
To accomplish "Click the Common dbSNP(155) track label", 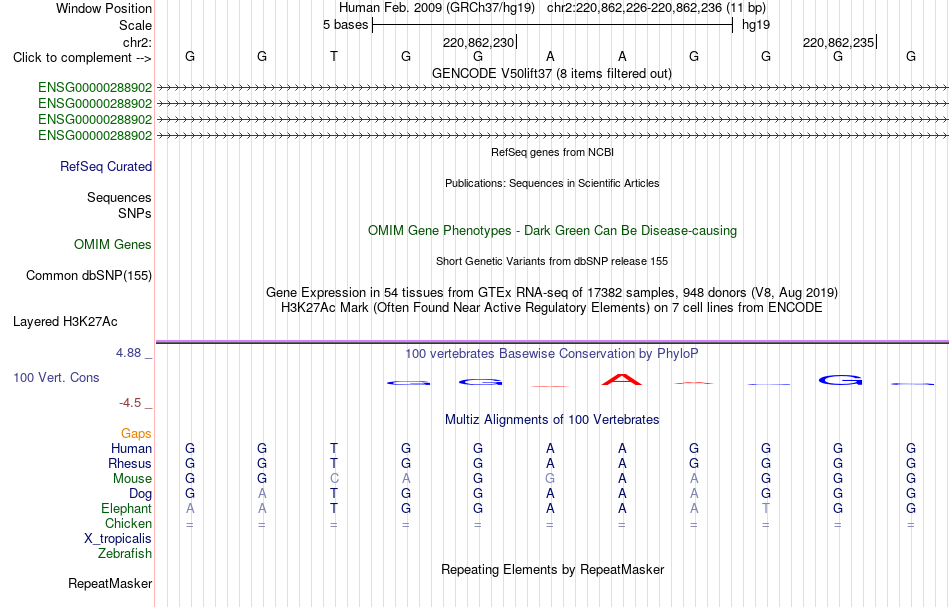I will [89, 276].
